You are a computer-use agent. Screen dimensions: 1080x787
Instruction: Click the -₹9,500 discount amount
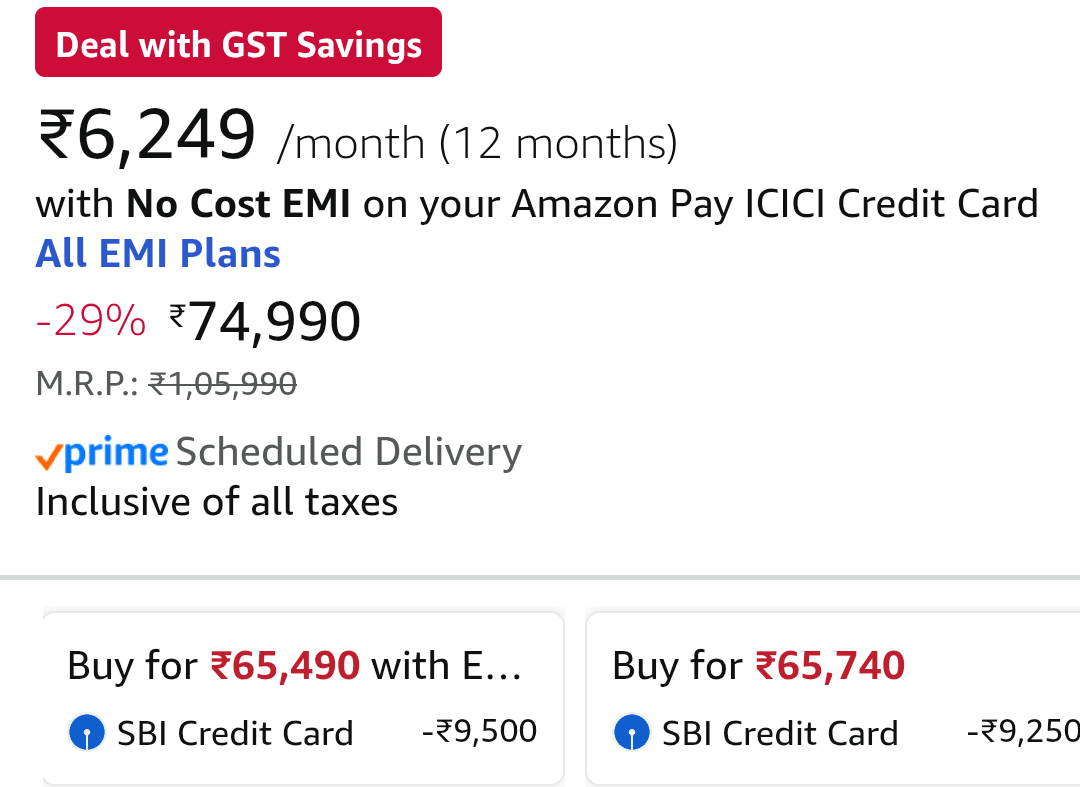(x=479, y=731)
